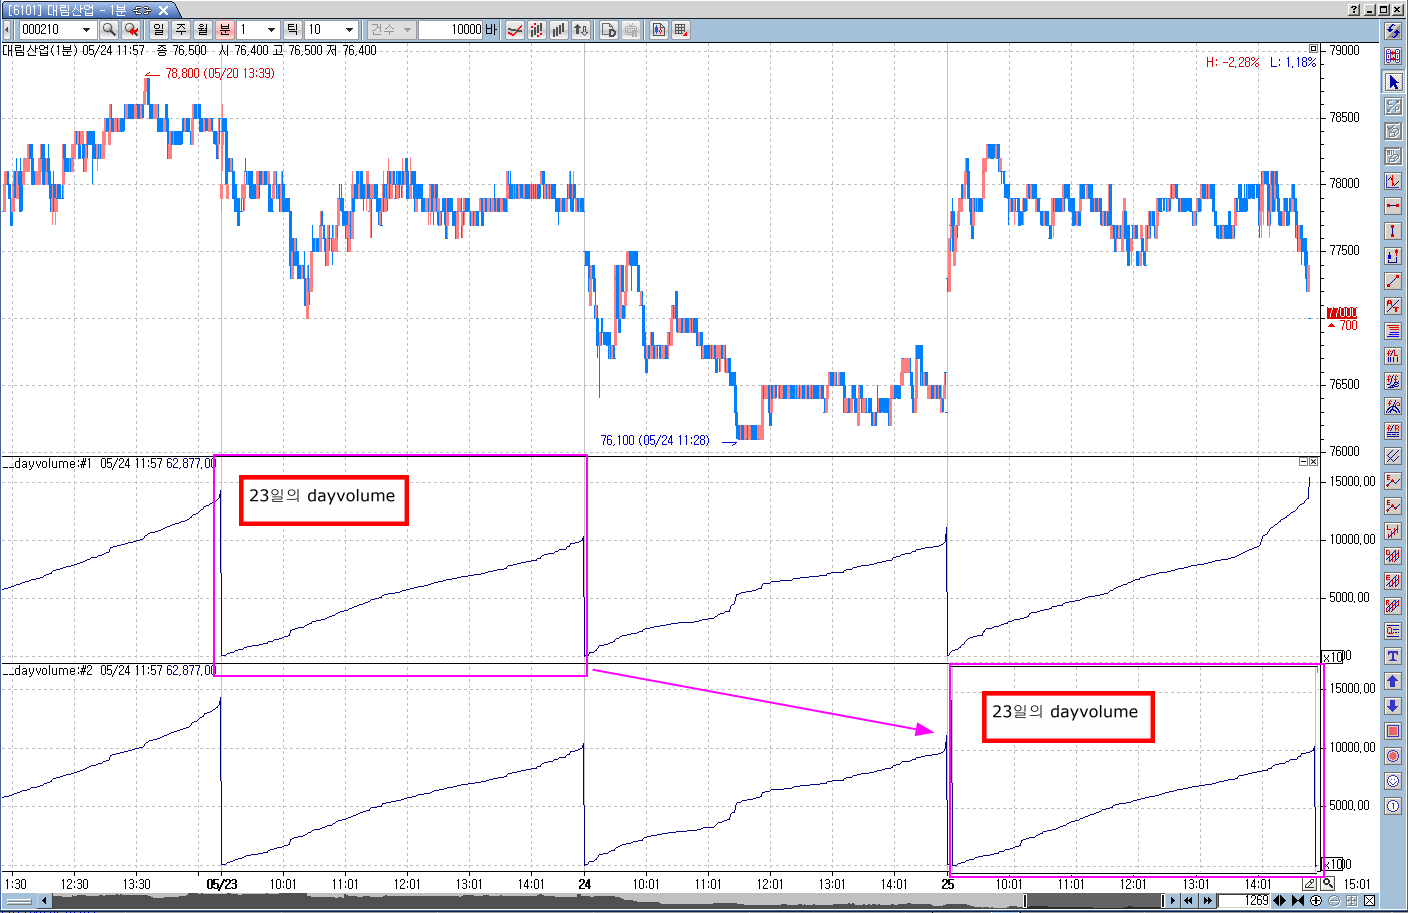Open the tick count dropdown showing 10

click(349, 30)
